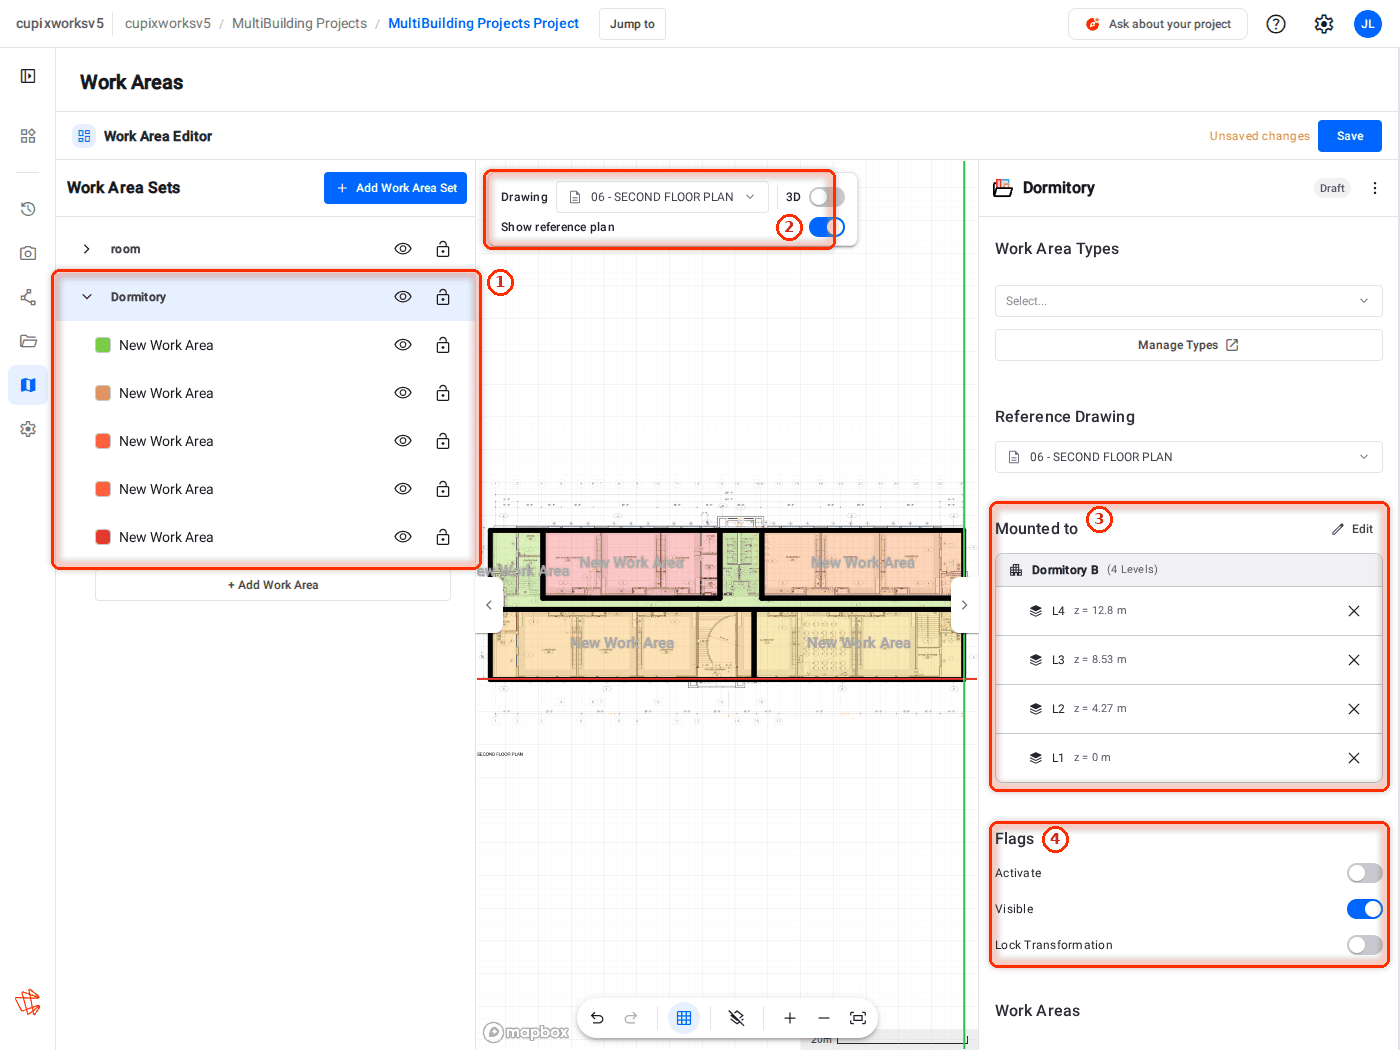Image resolution: width=1400 pixels, height=1050 pixels.
Task: Click the redo arrow in map toolbar
Action: 631,1018
